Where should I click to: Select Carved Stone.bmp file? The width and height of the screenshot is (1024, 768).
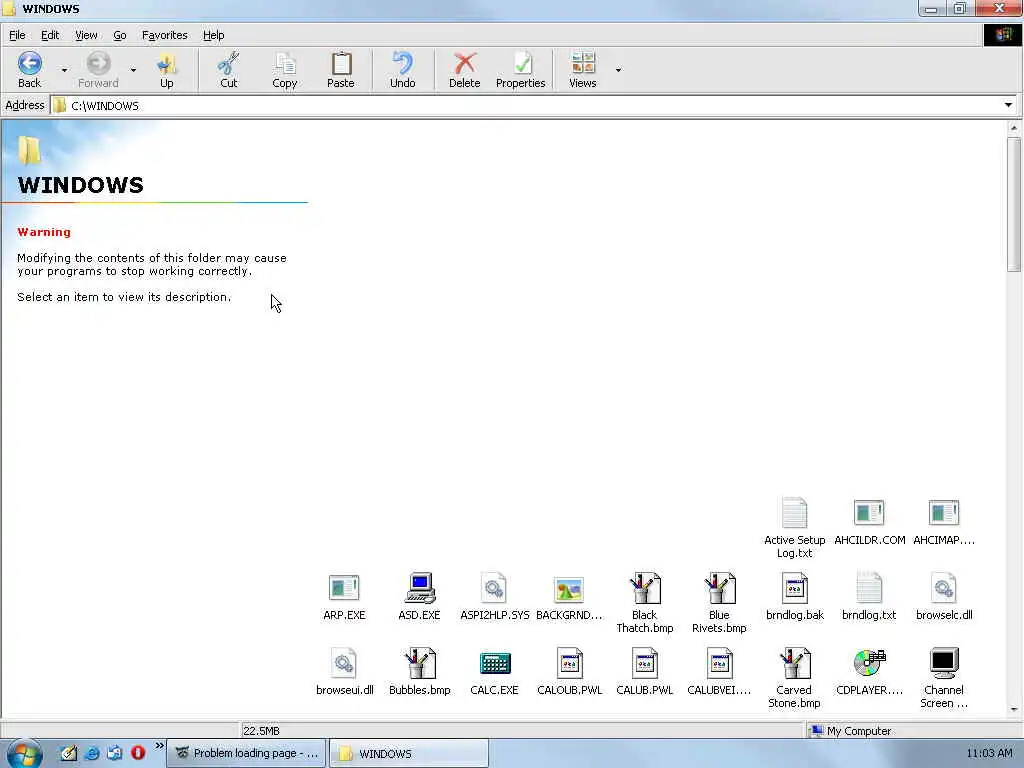coord(794,679)
